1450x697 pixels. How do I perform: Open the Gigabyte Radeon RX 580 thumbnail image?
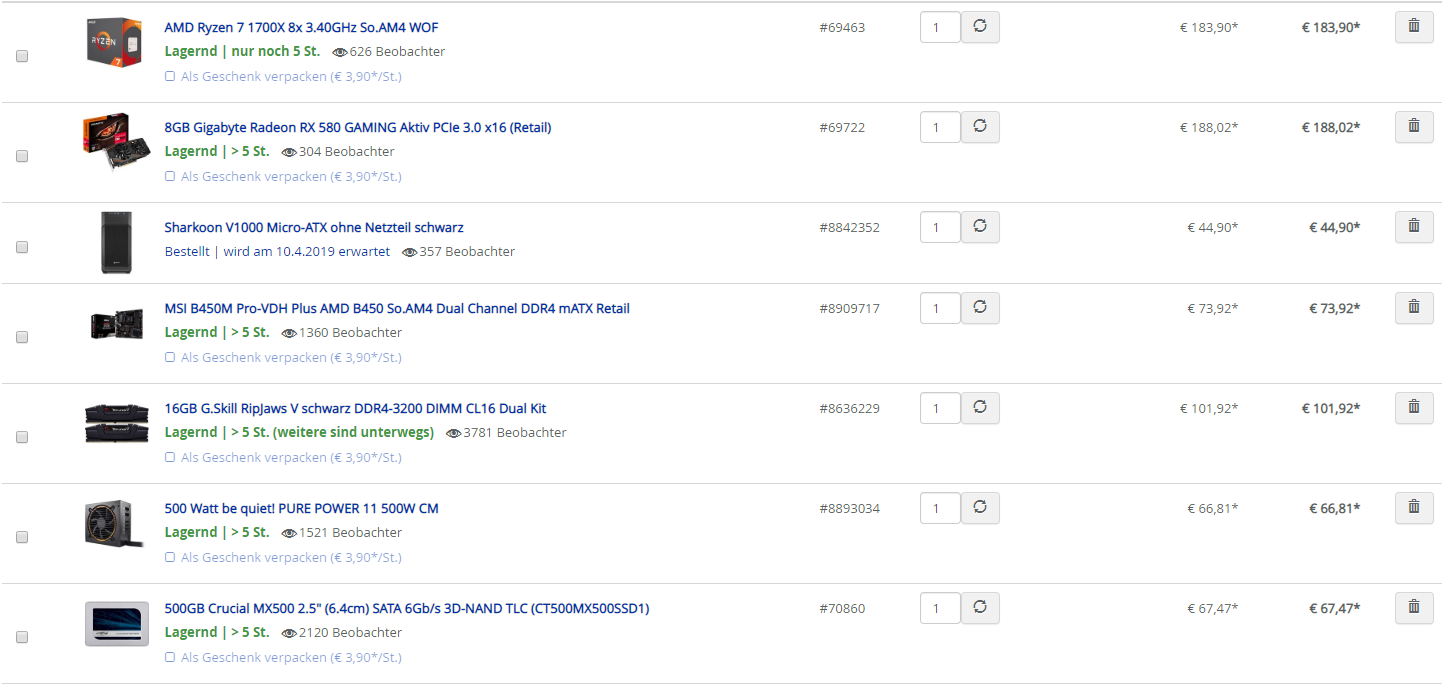tap(117, 142)
